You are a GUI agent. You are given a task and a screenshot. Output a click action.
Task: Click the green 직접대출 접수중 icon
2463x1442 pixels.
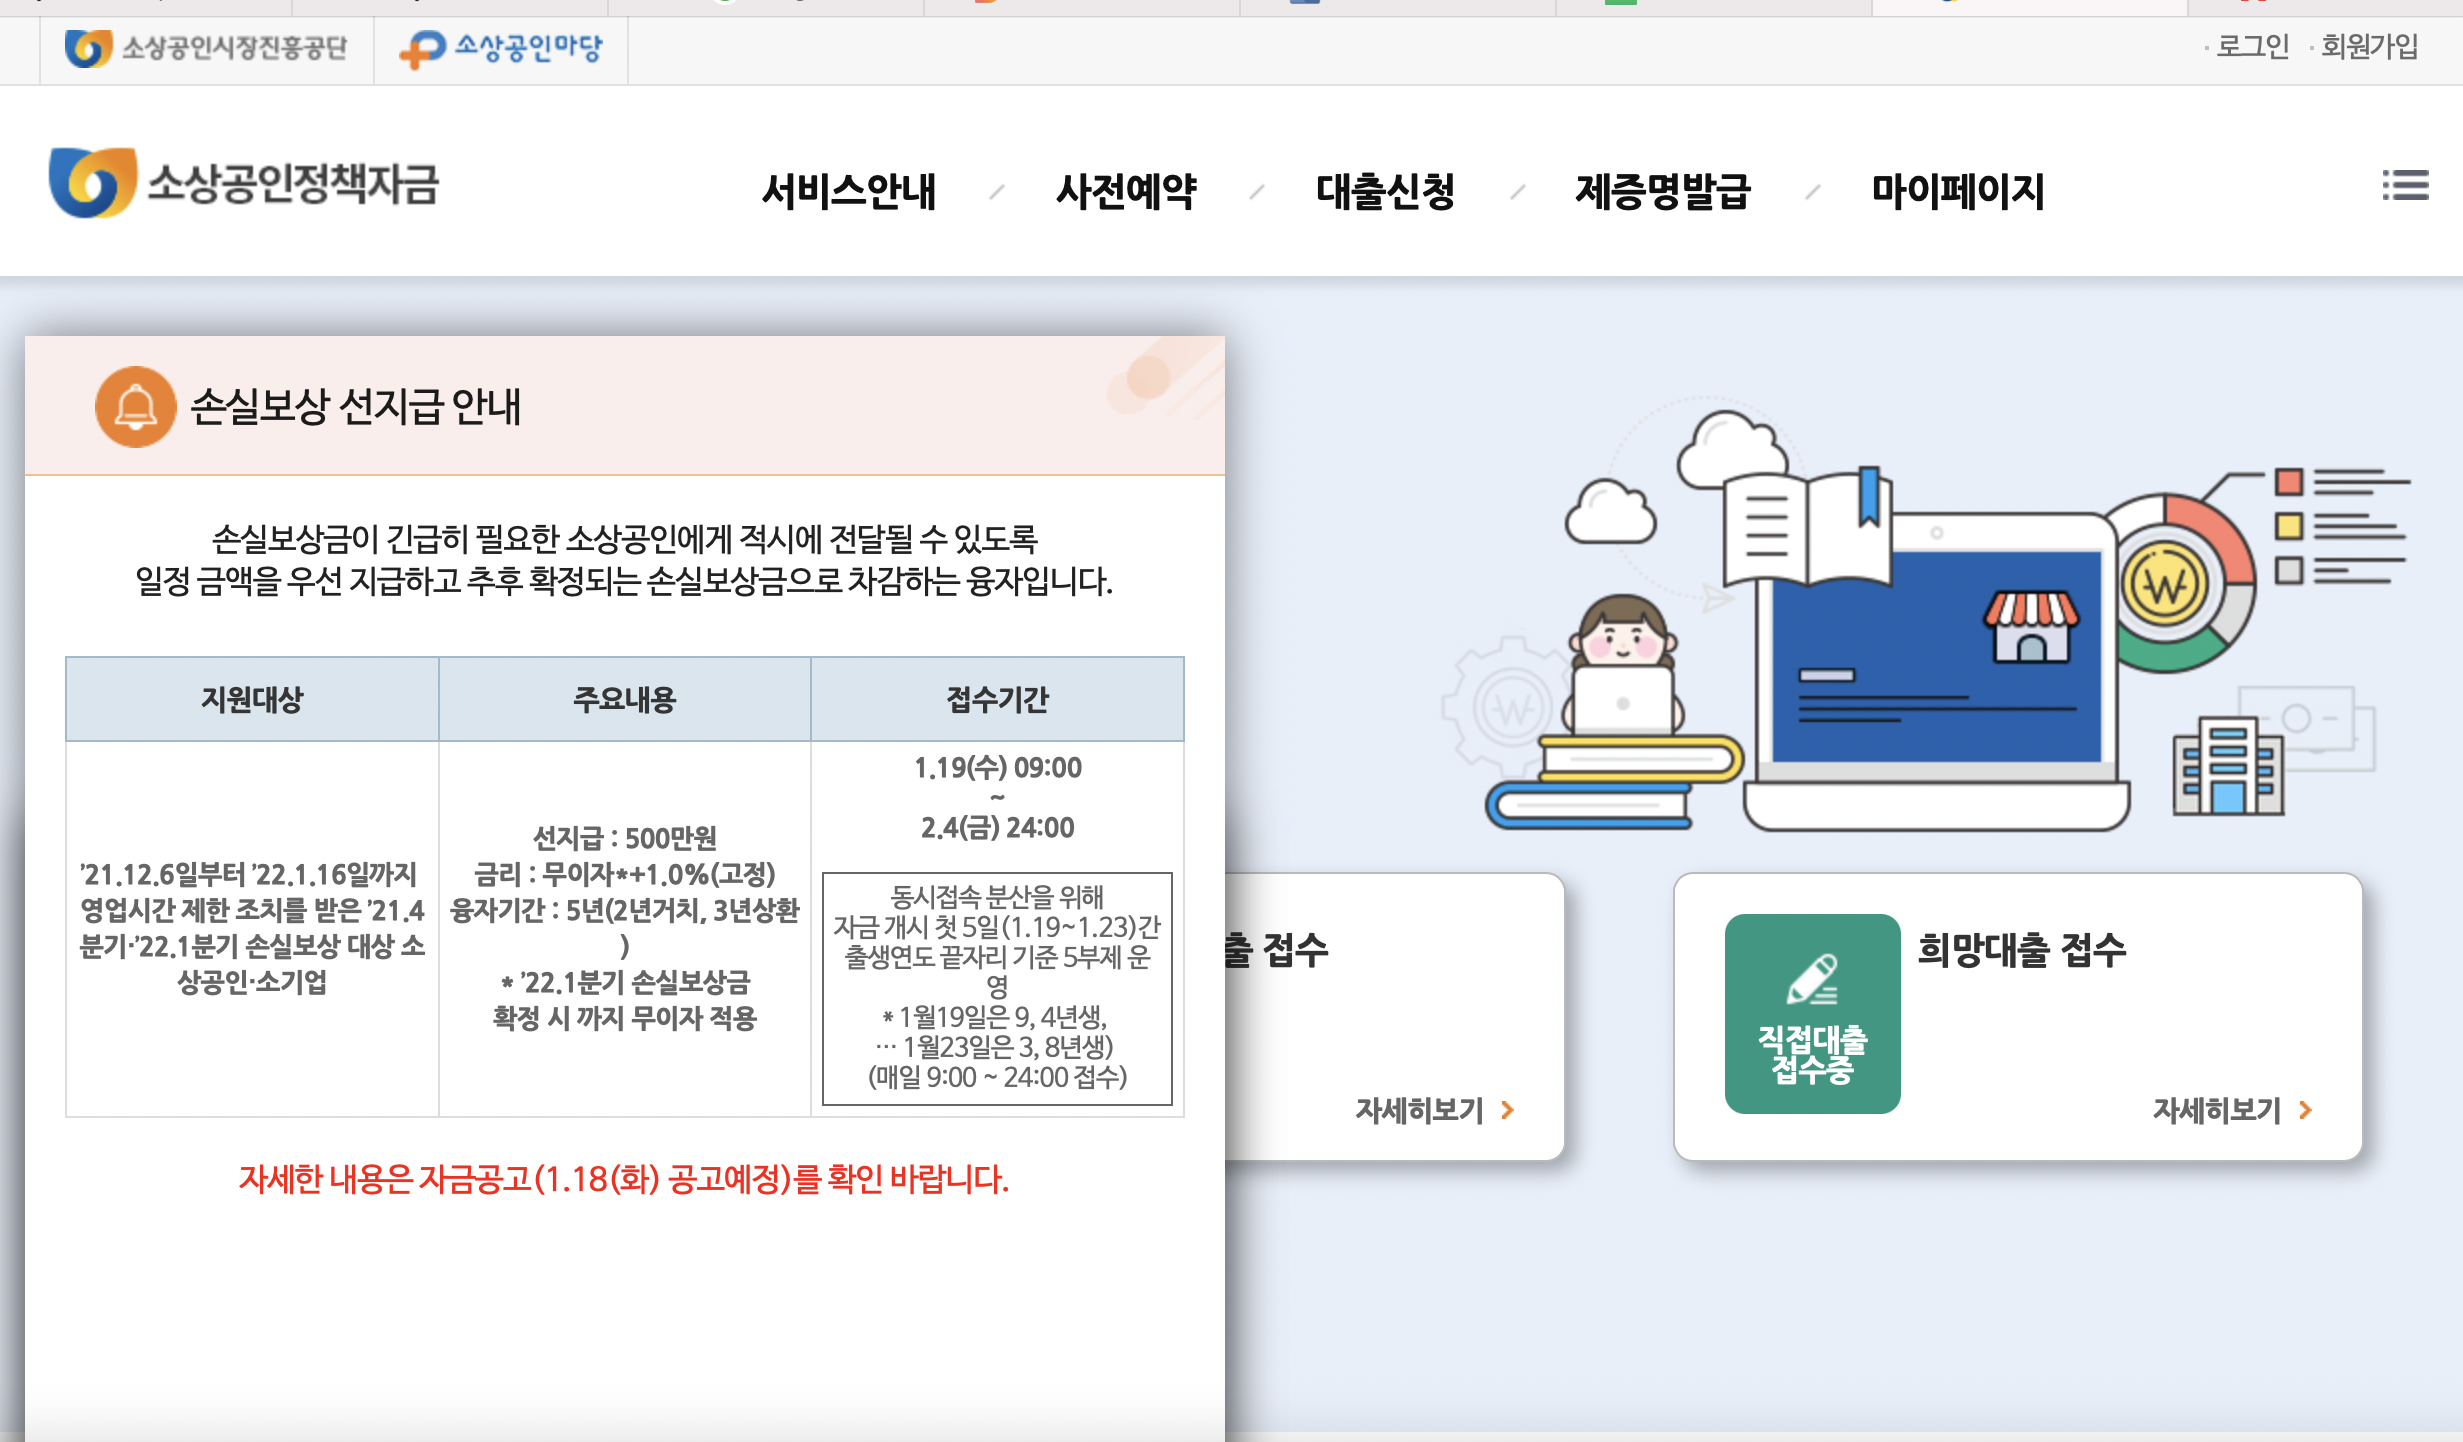coord(1812,1013)
